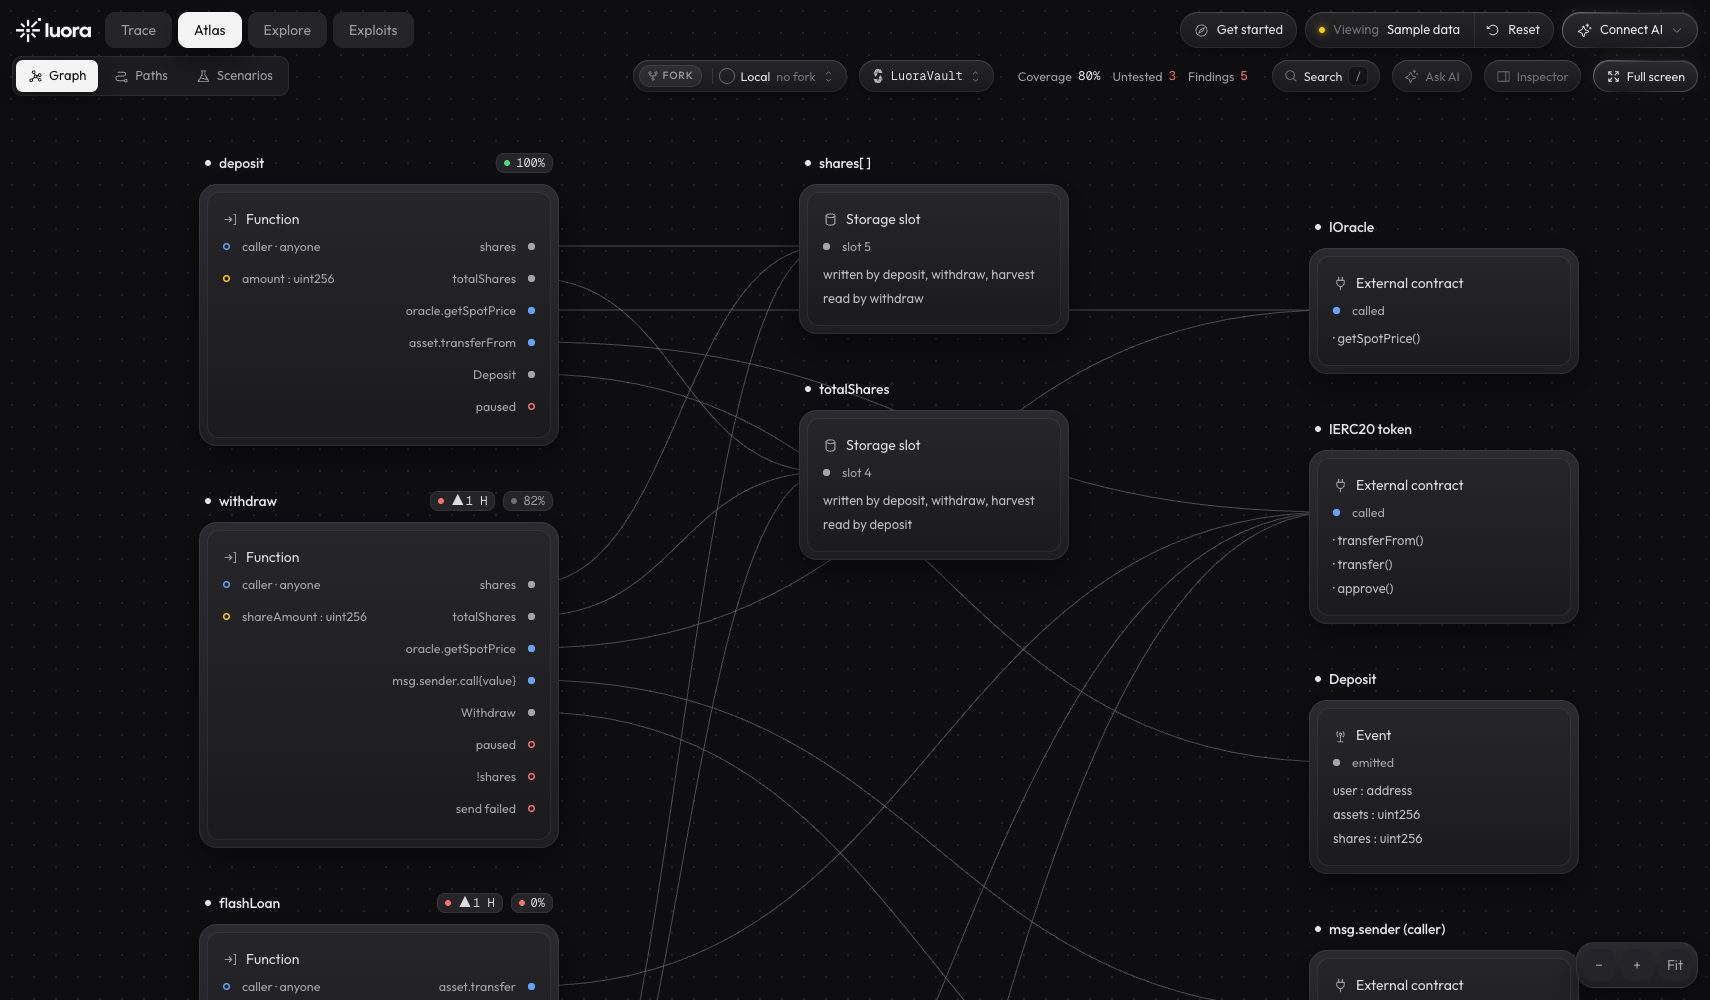Click the luora logo icon
Image resolution: width=1710 pixels, height=1000 pixels.
point(28,30)
